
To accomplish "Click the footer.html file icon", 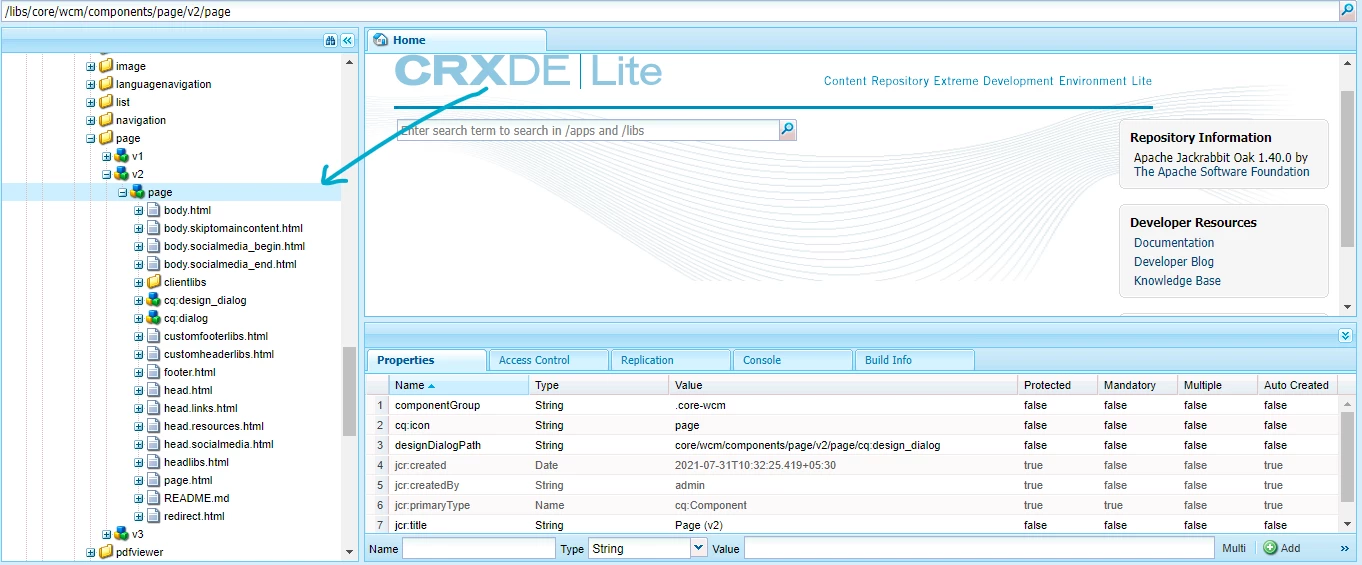I will 154,372.
